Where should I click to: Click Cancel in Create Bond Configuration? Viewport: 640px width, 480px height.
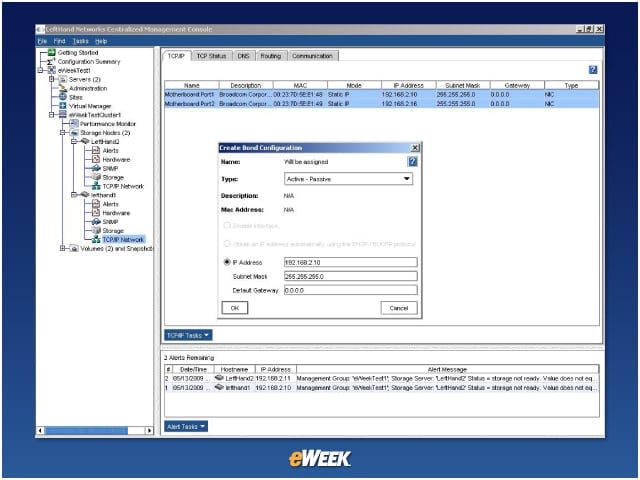pos(399,308)
